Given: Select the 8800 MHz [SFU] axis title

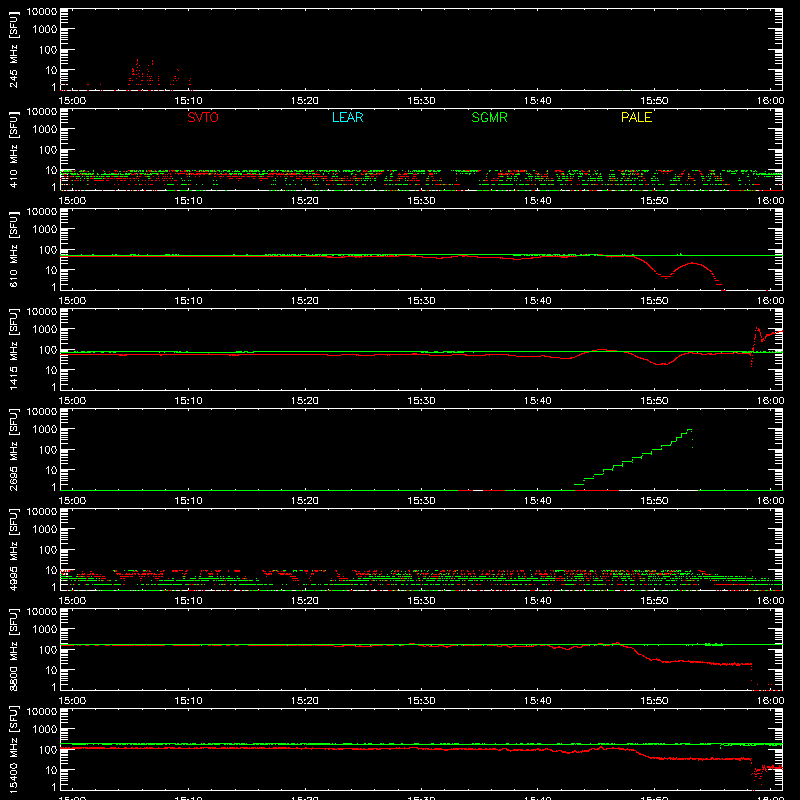Looking at the screenshot, I should (x=13, y=650).
